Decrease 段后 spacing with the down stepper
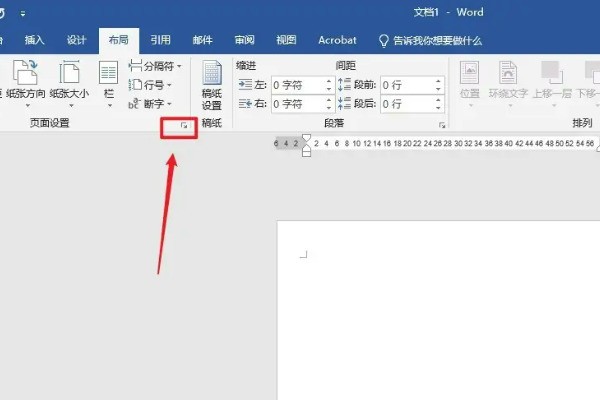The image size is (600, 400). 438,108
